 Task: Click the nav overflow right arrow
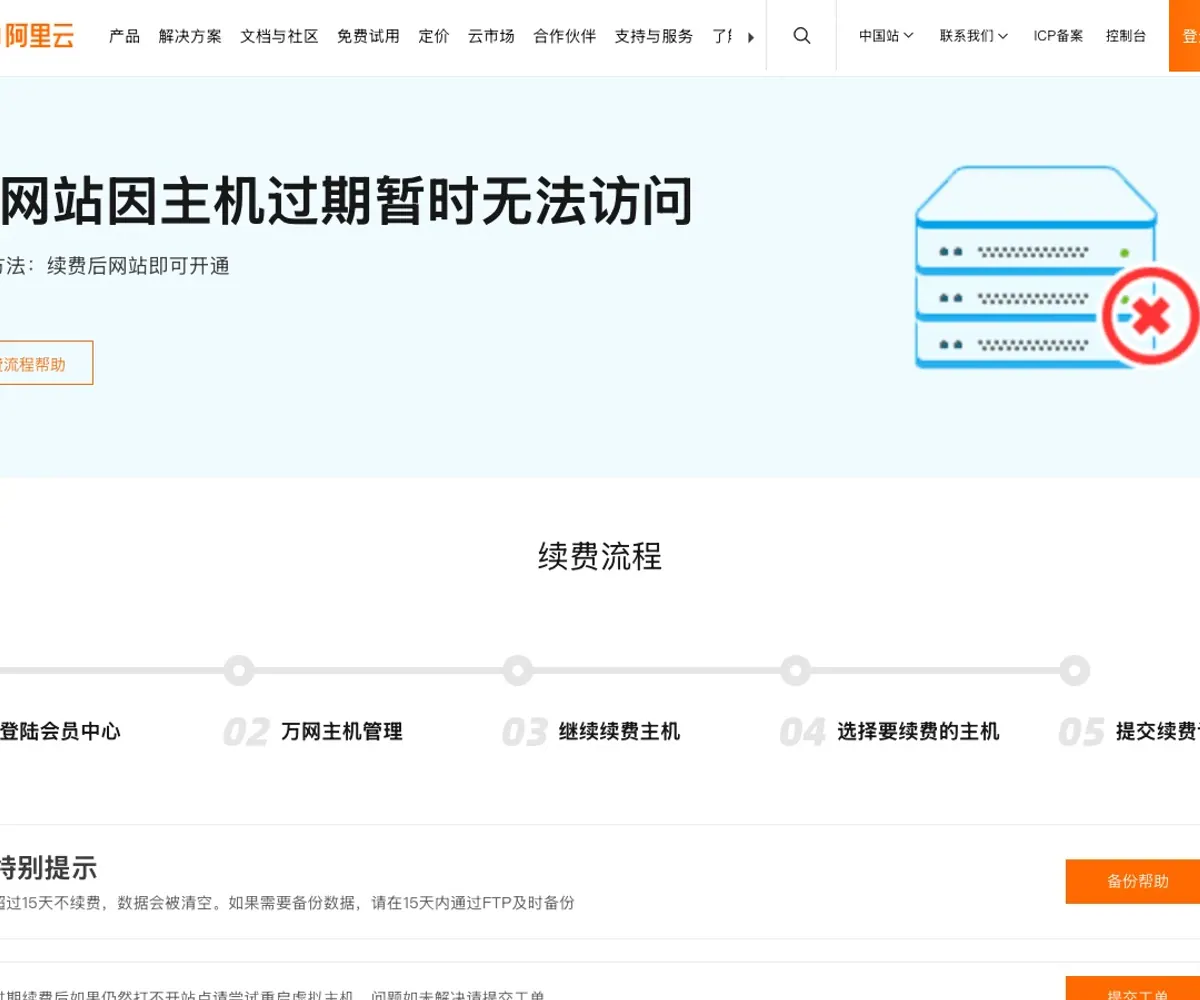pyautogui.click(x=751, y=37)
